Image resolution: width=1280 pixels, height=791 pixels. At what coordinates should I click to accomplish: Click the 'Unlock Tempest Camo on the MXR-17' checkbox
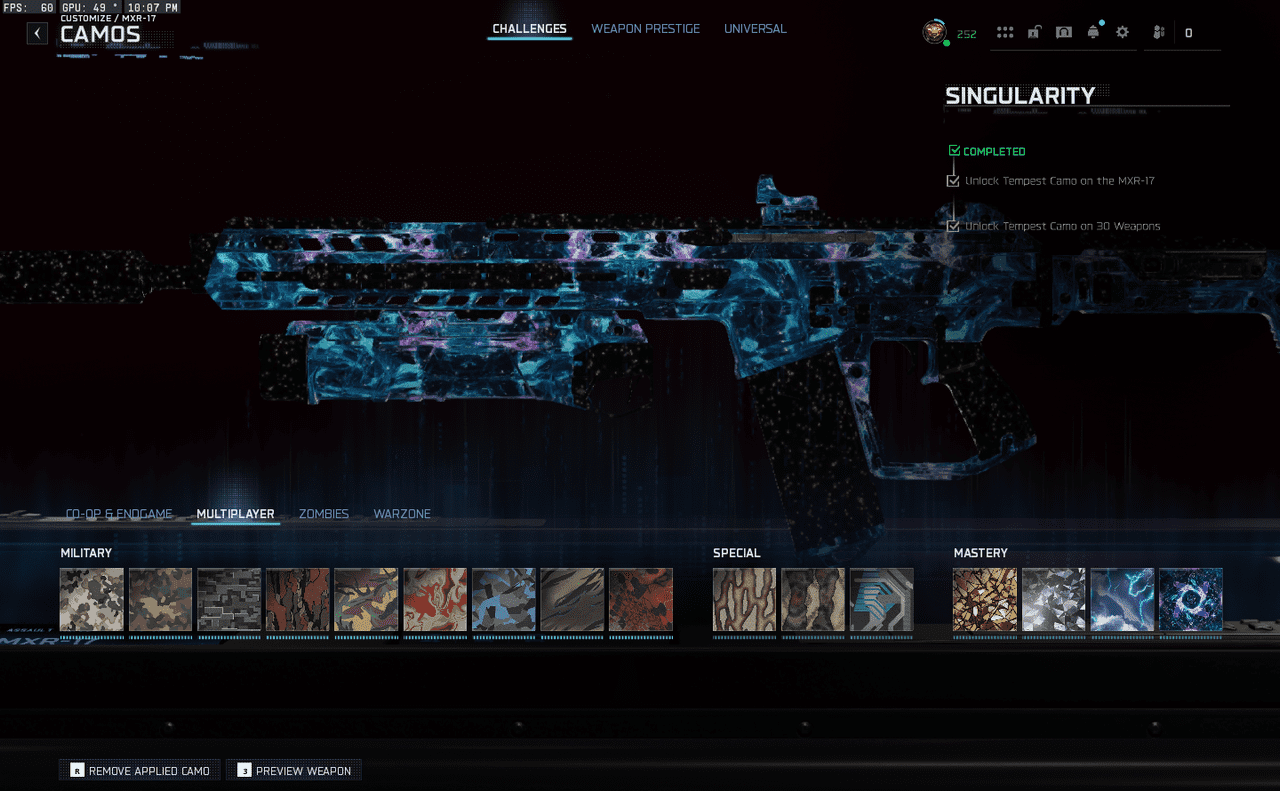click(953, 181)
